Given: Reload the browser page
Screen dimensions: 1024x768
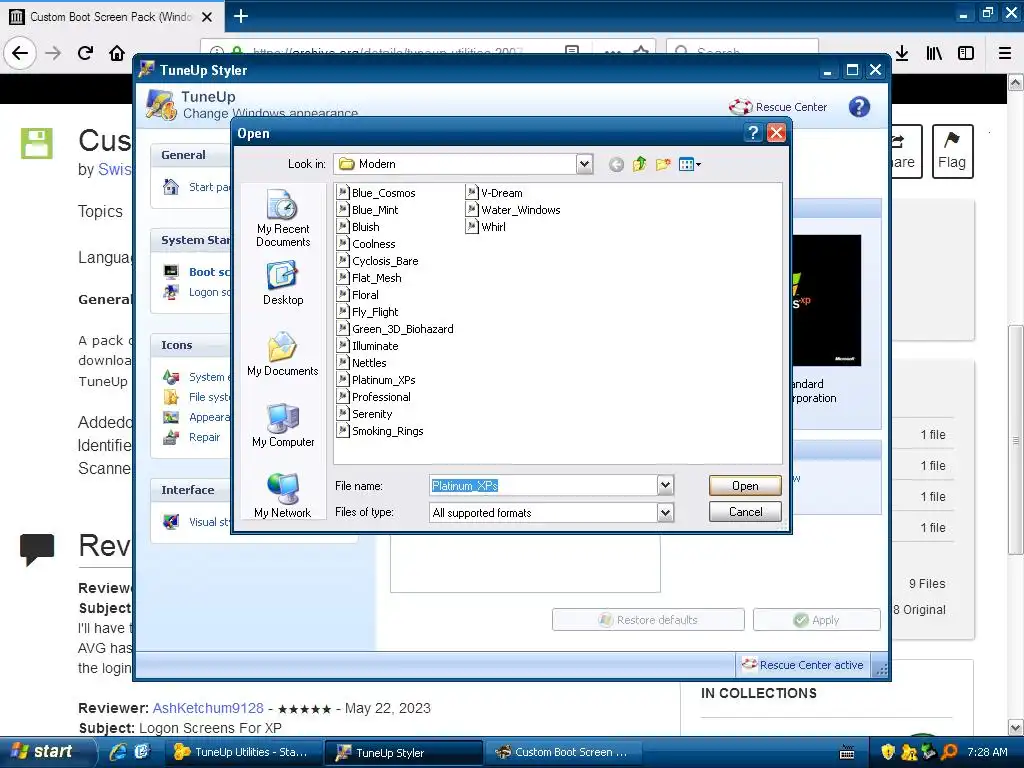Looking at the screenshot, I should click(85, 53).
